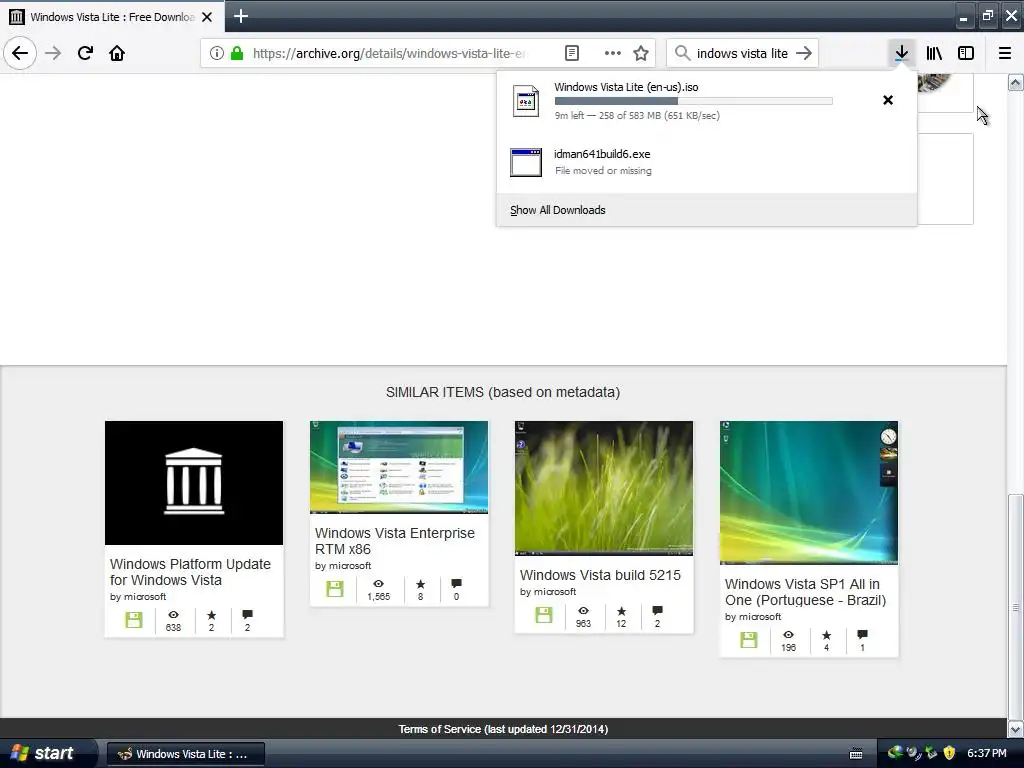Click the iso download progress bar
The width and height of the screenshot is (1024, 768).
coord(693,101)
